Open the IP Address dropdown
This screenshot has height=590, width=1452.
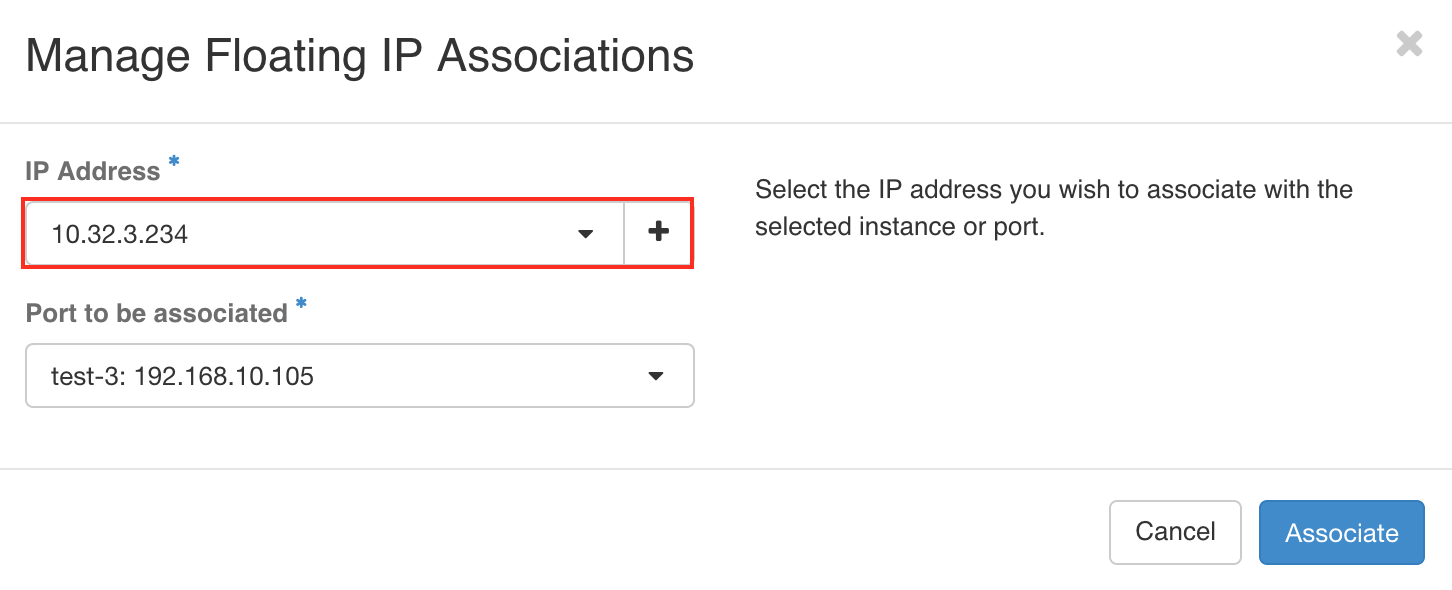[325, 234]
